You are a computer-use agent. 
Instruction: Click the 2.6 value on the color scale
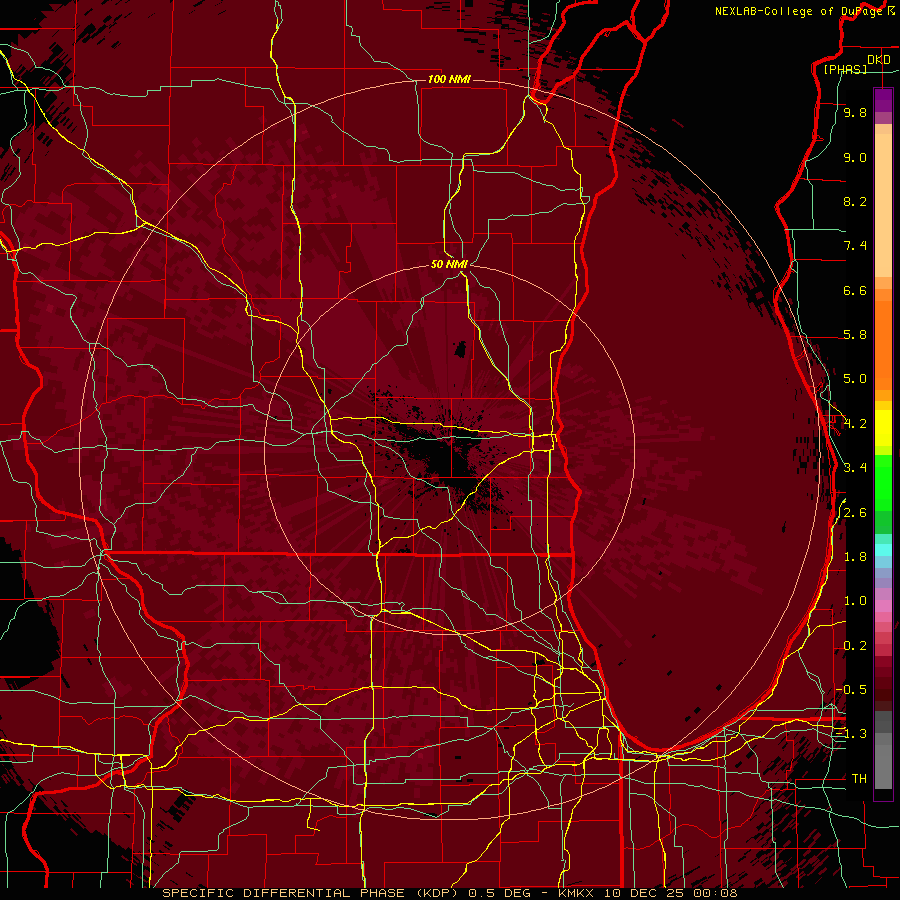tap(855, 512)
